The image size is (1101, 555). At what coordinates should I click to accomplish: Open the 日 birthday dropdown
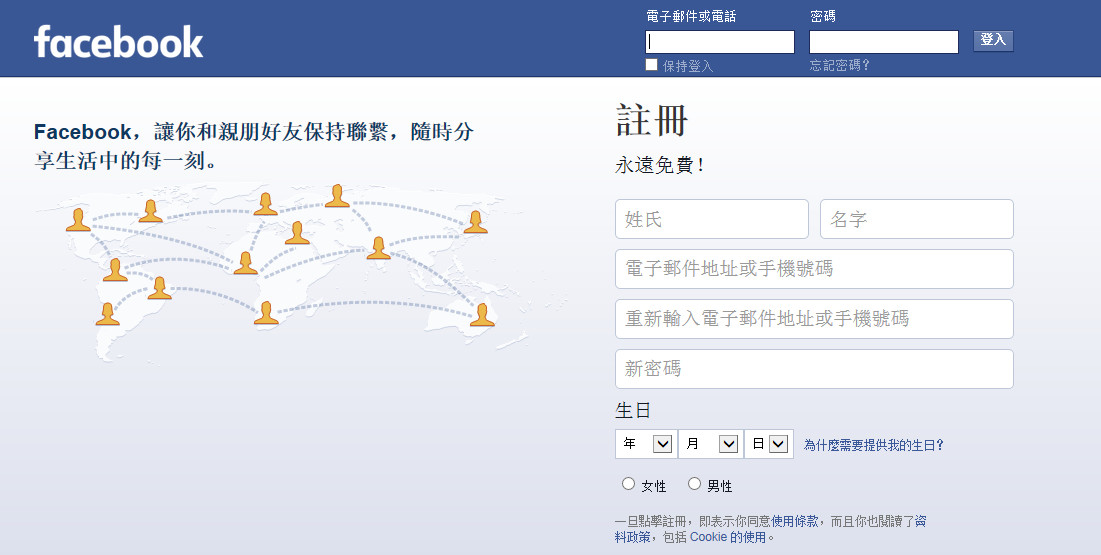click(769, 444)
